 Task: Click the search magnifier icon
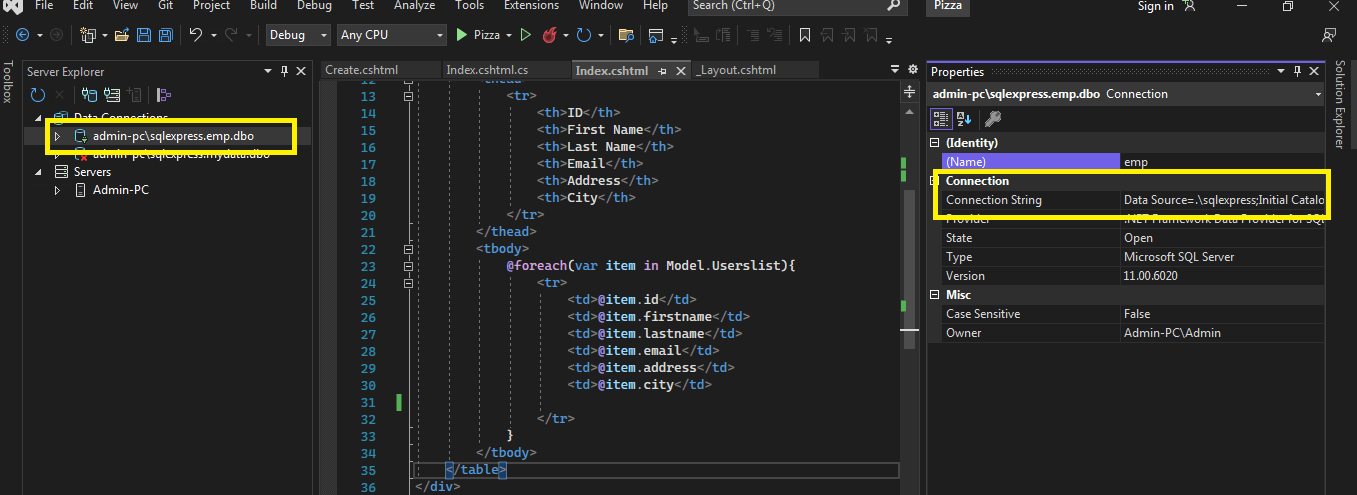pyautogui.click(x=894, y=6)
